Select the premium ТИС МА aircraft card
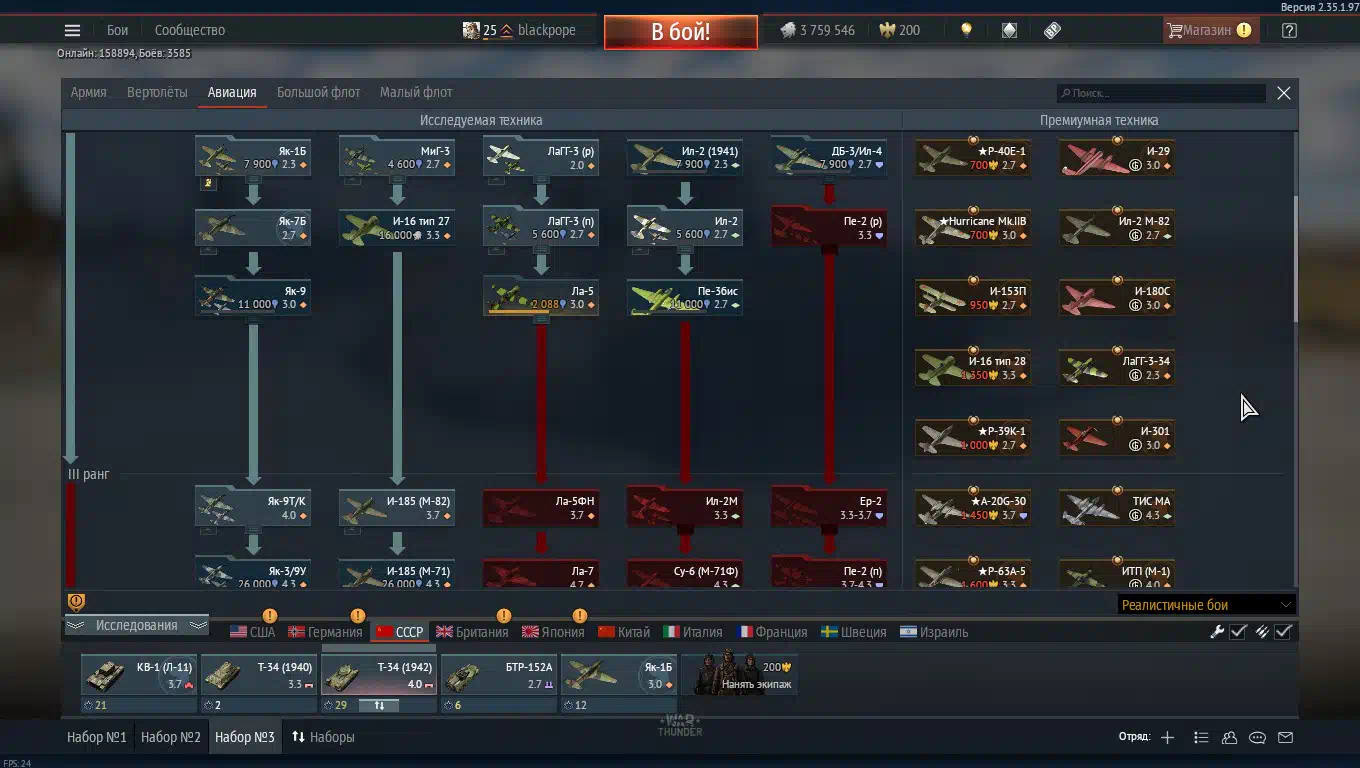This screenshot has width=1360, height=768. (x=1117, y=507)
